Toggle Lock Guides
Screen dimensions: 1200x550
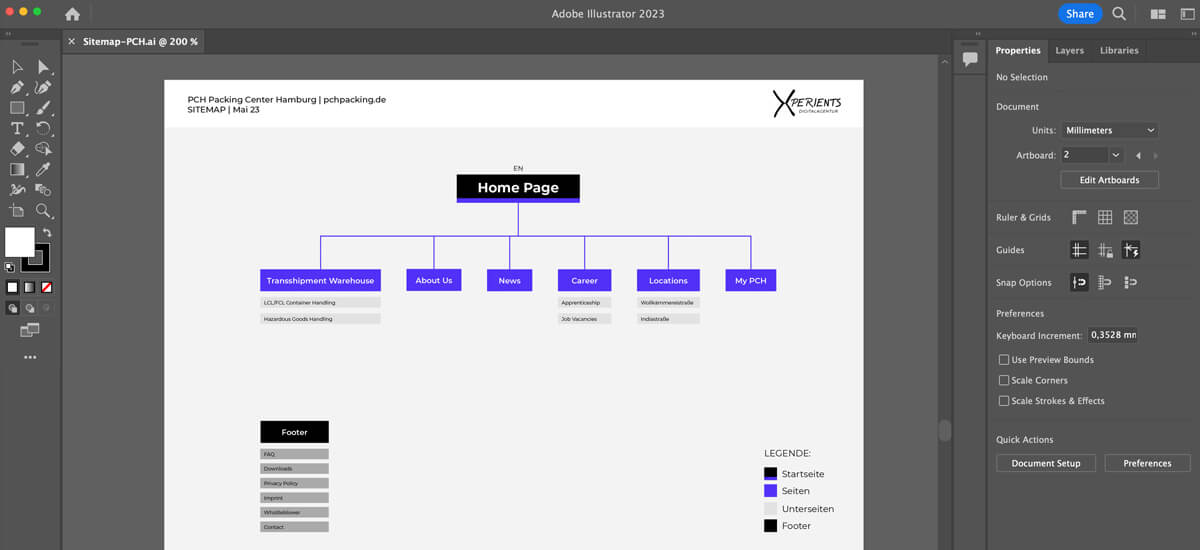tap(1105, 250)
